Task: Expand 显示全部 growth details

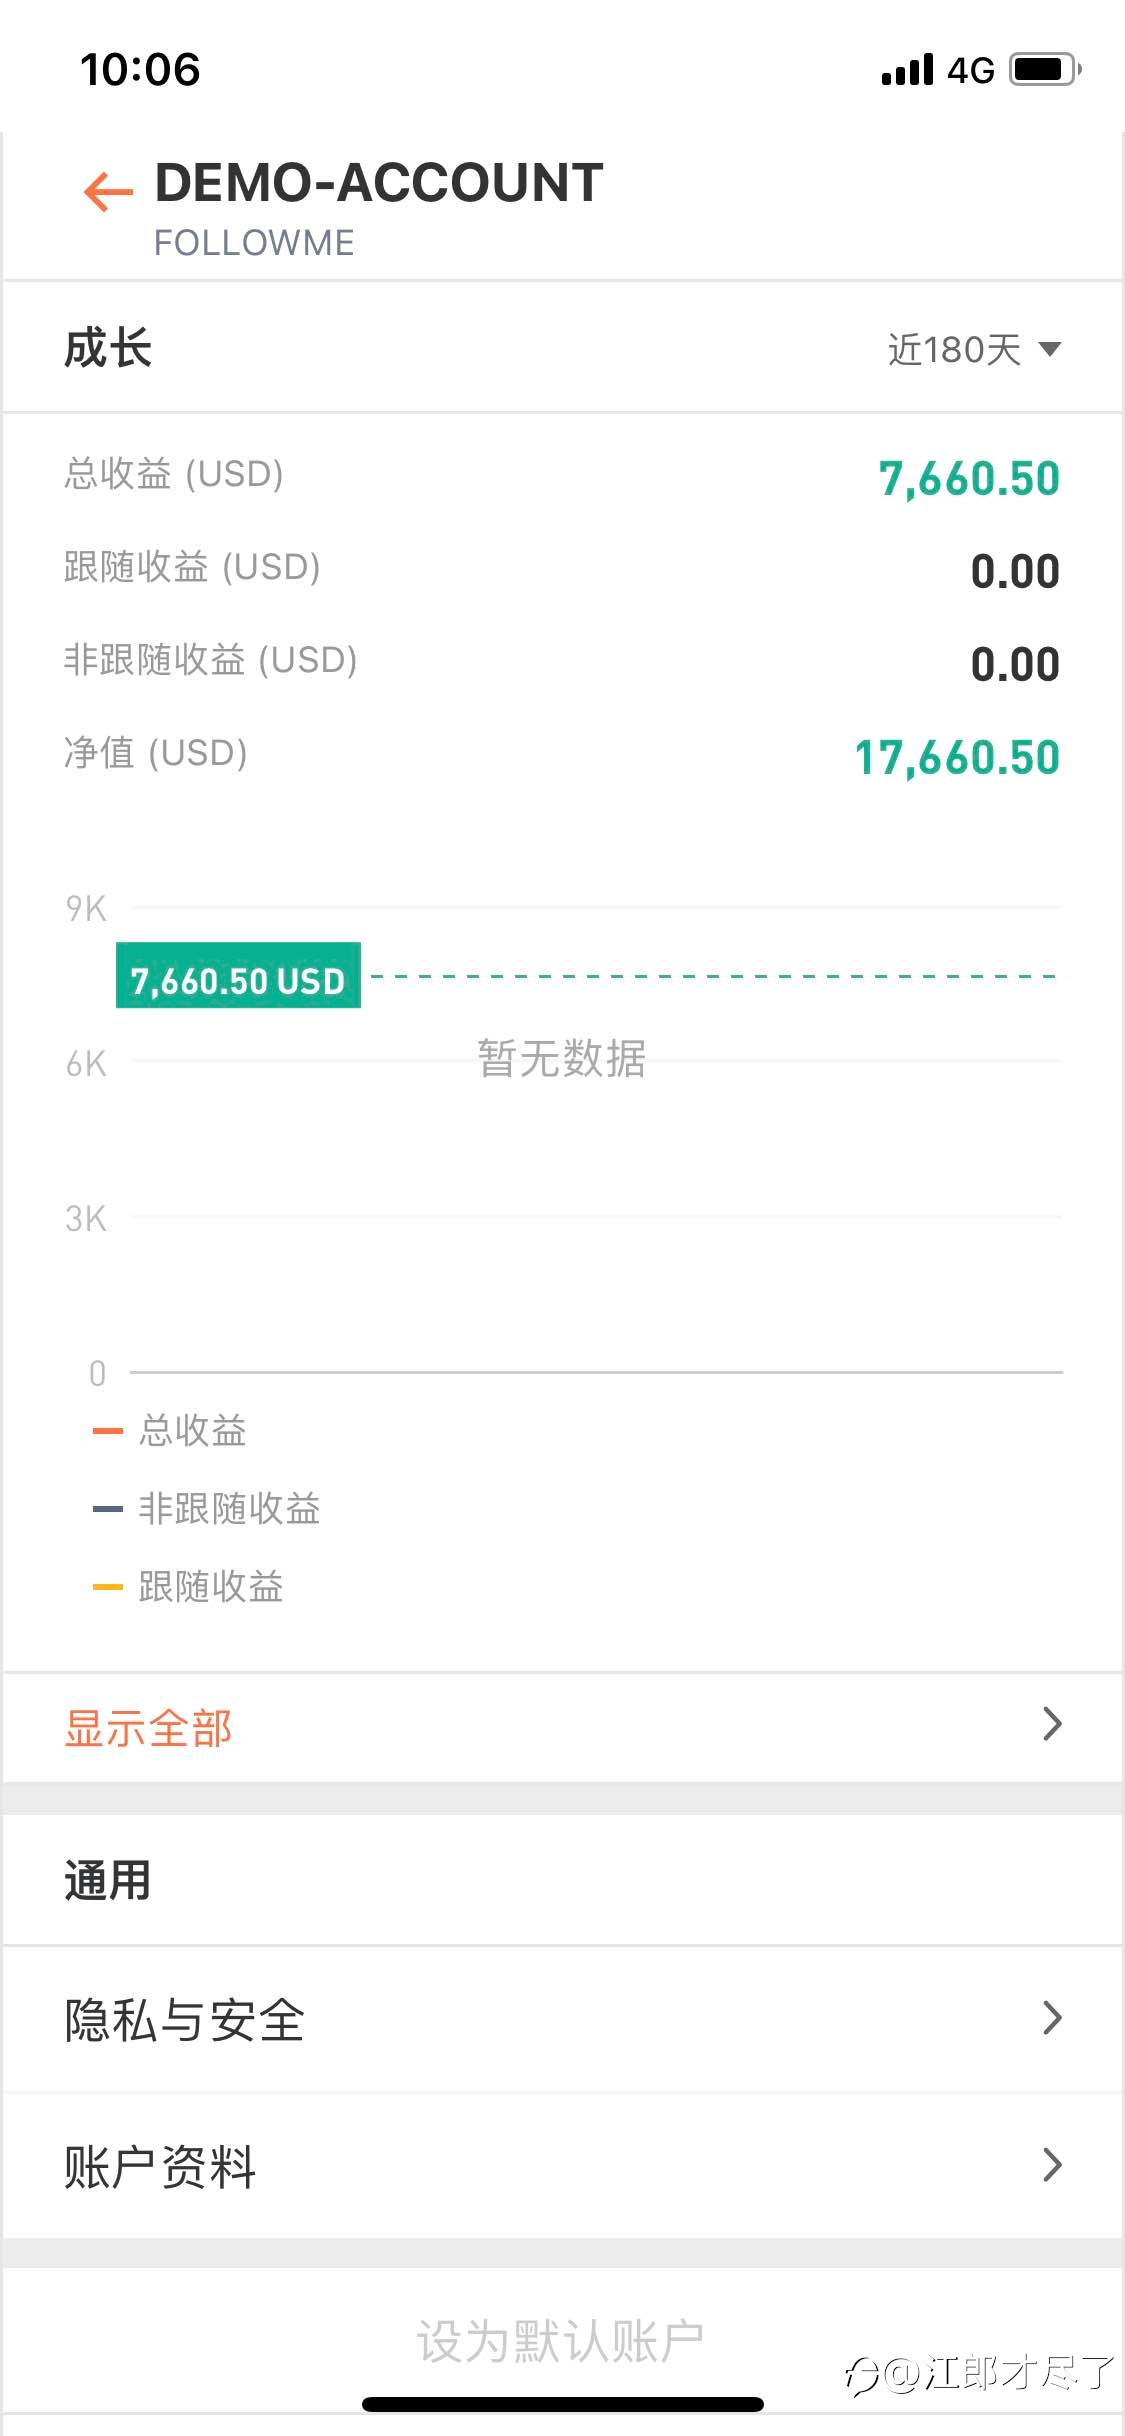Action: [x=562, y=1727]
